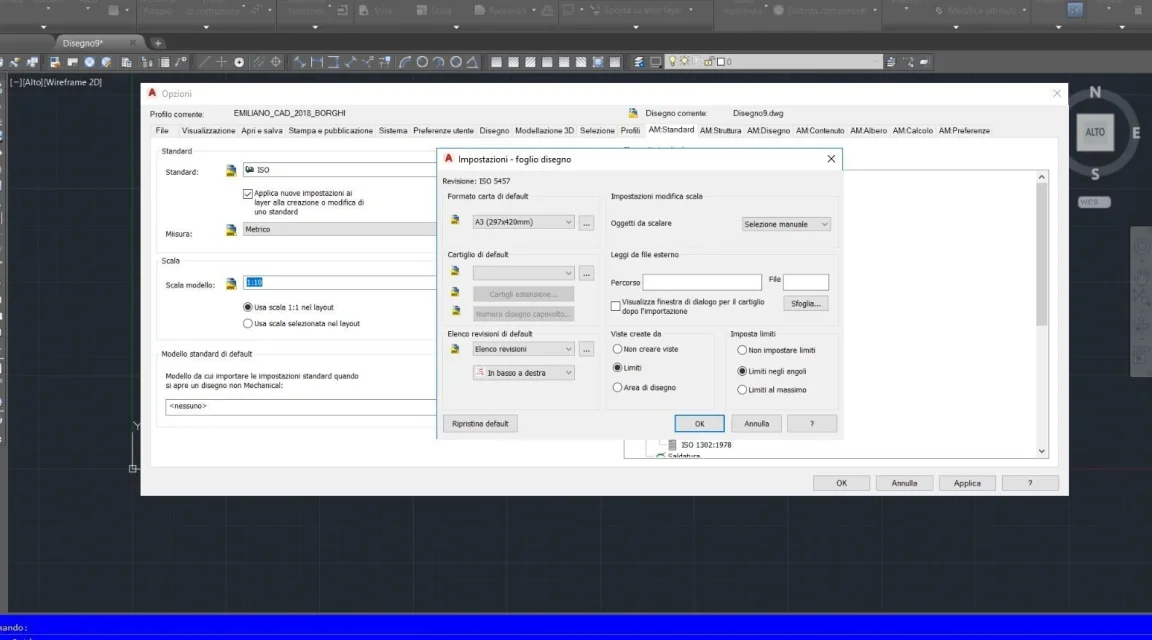Select the white donut icon in the toolbar
1152x640 pixels.
pos(239,62)
